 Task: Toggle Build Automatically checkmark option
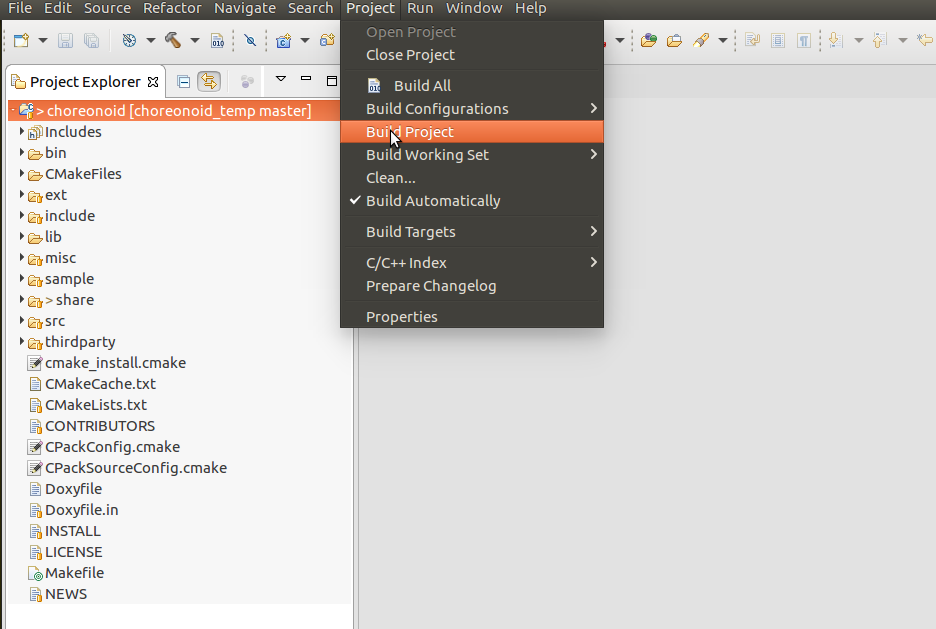point(432,201)
